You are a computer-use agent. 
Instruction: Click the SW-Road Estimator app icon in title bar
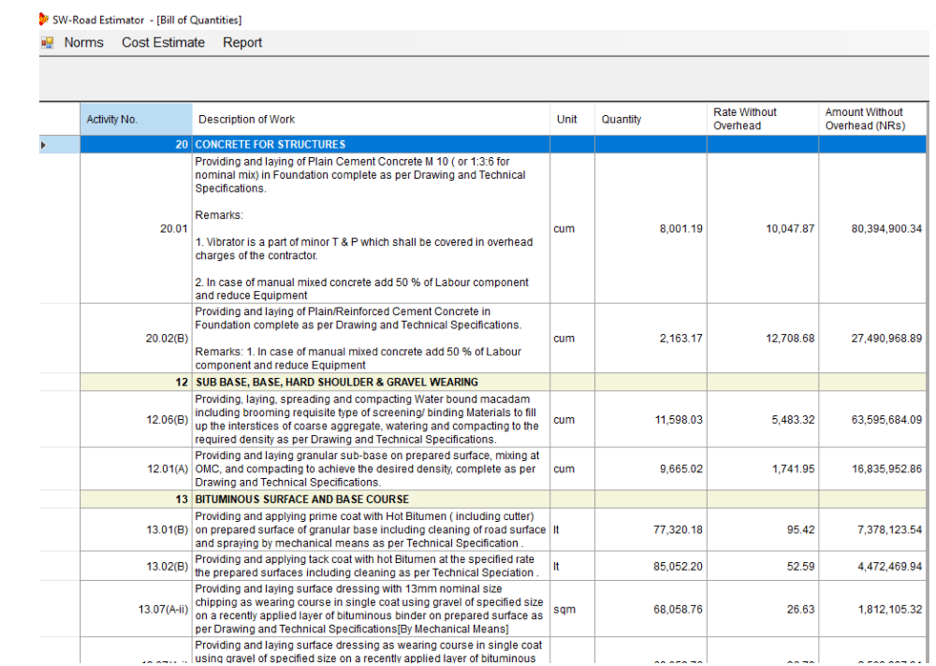(42, 19)
